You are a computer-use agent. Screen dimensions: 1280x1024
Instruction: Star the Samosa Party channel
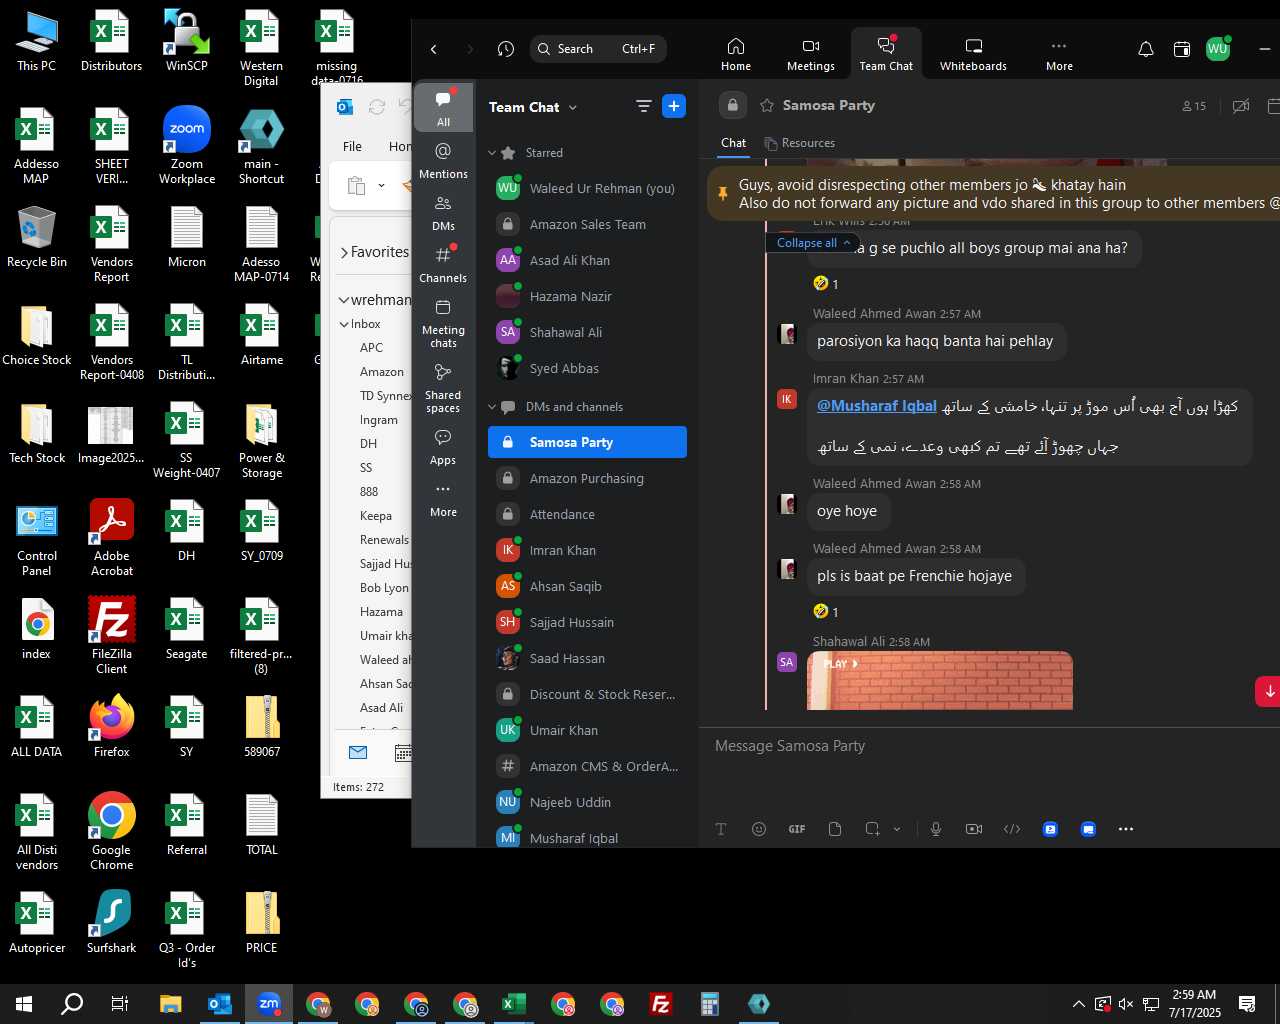point(767,105)
